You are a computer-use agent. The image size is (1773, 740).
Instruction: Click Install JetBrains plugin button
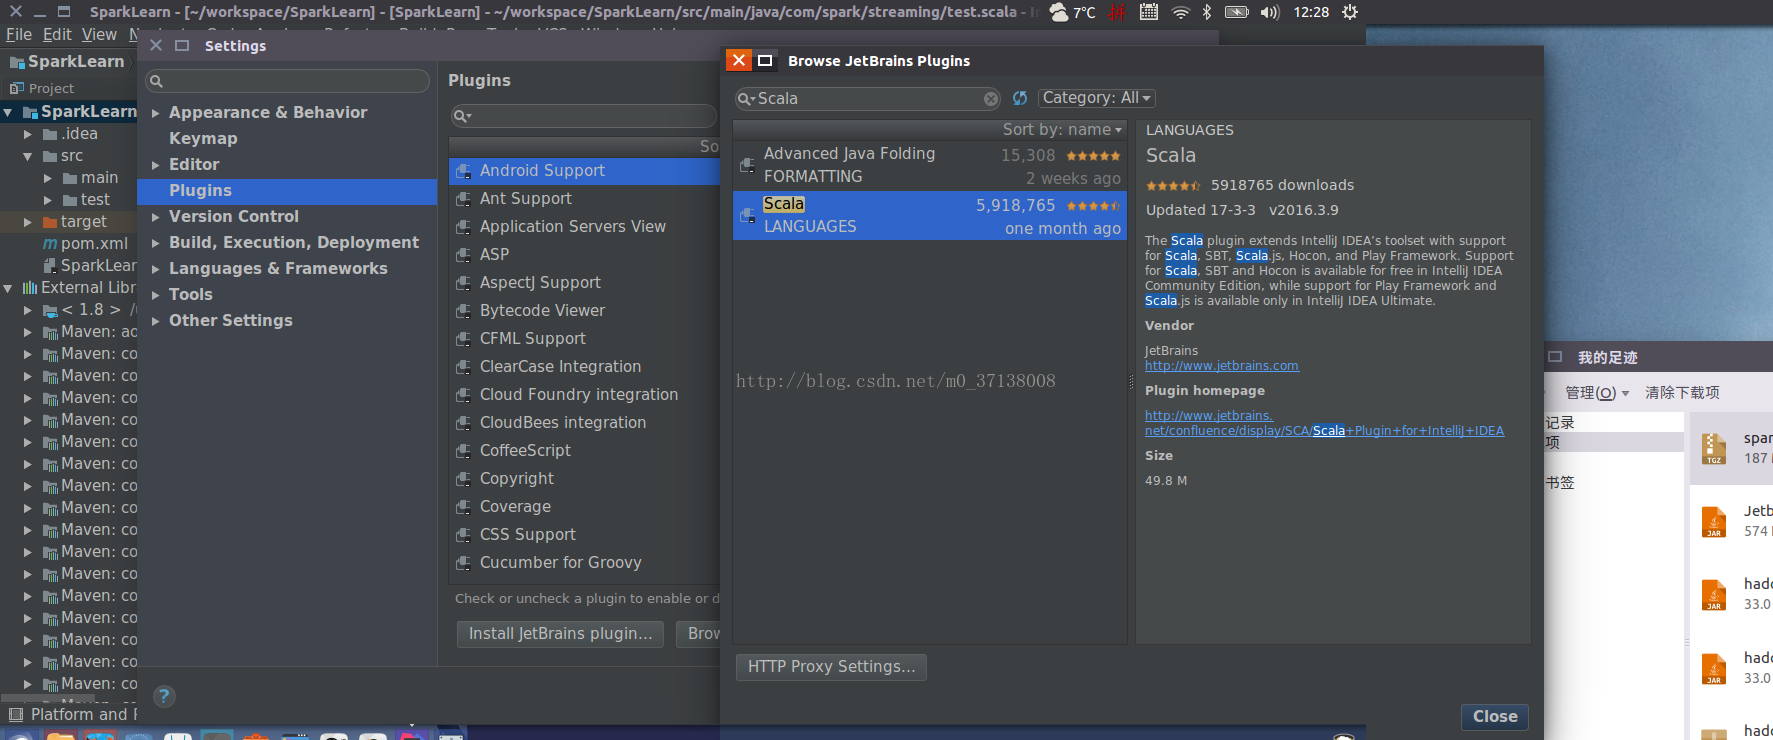pos(560,634)
